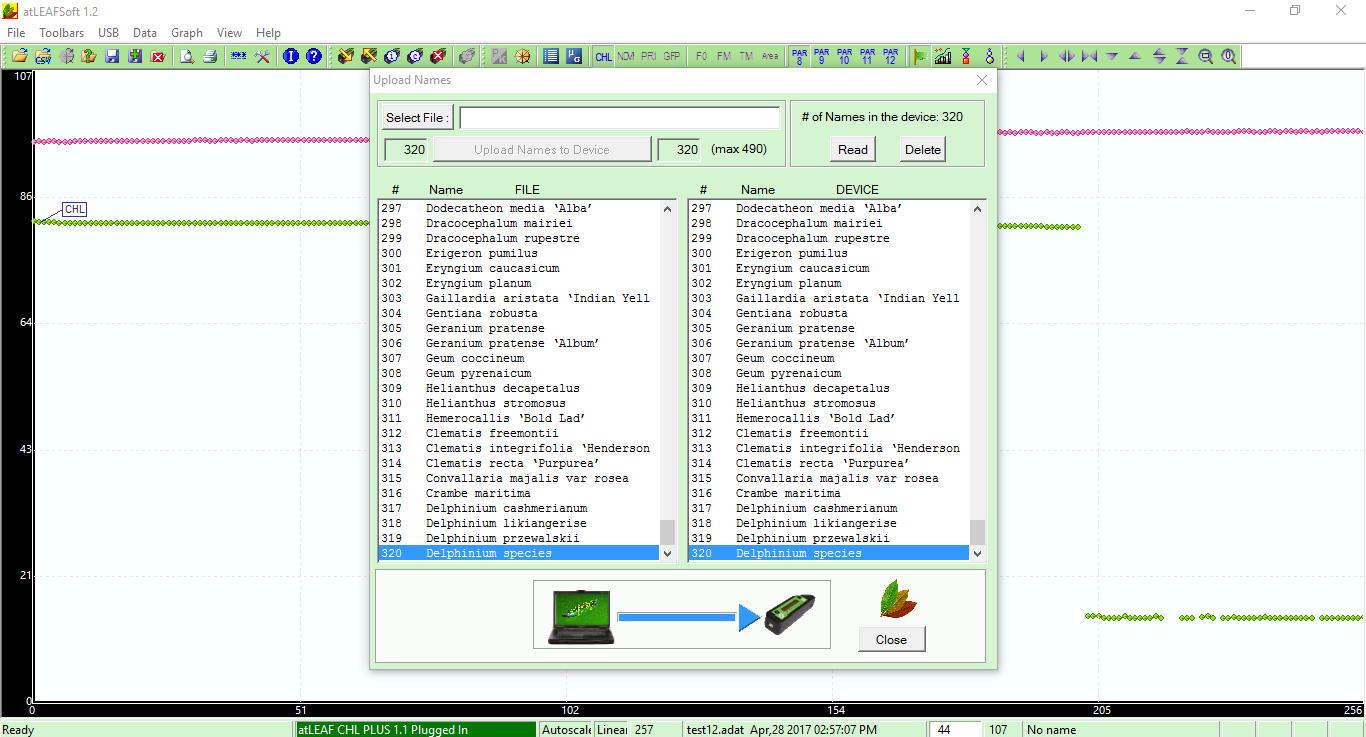Image resolution: width=1366 pixels, height=737 pixels.
Task: Click the magnifier zoom icon at toolbar end
Action: tap(1228, 57)
